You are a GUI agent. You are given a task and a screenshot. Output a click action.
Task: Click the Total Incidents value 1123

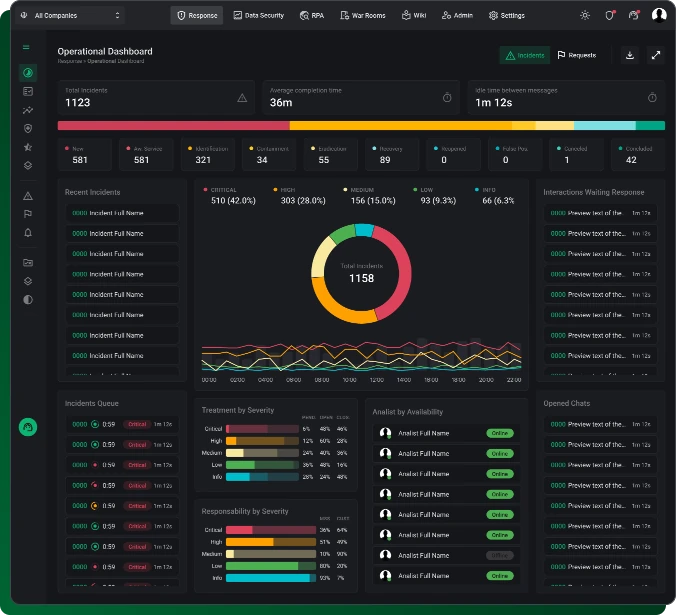[78, 103]
